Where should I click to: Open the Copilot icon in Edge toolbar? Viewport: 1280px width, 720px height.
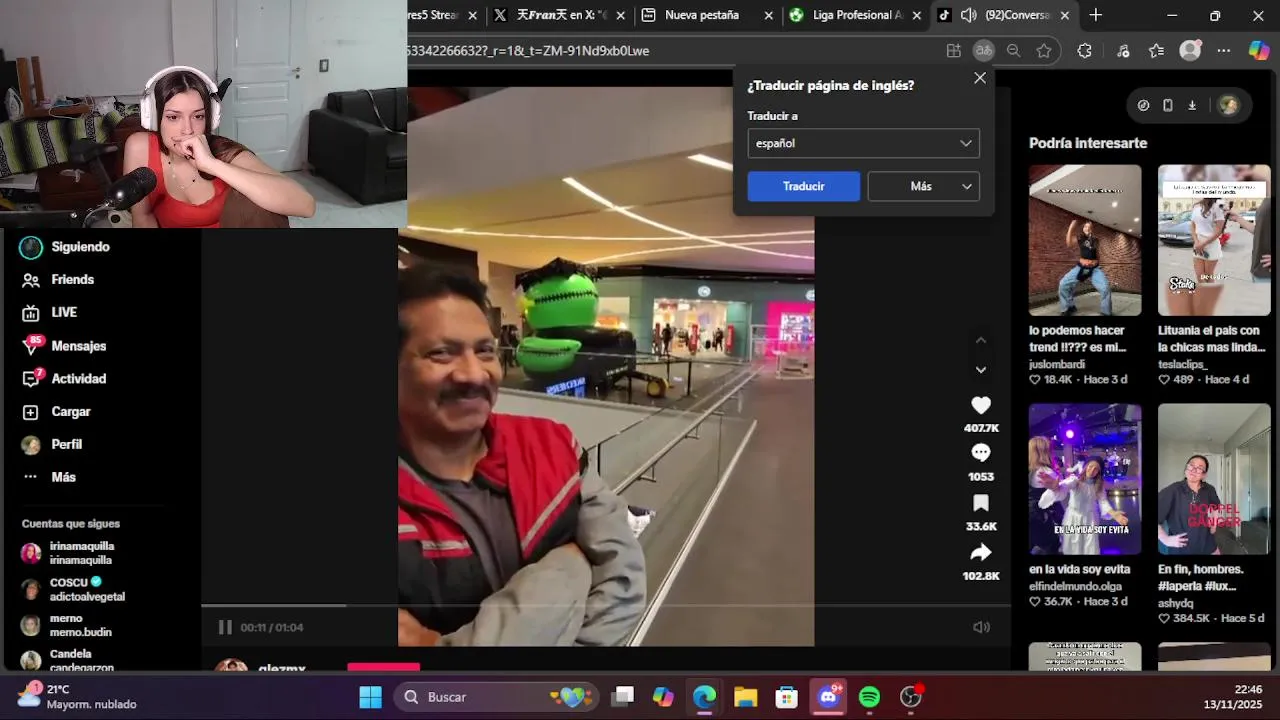click(1259, 51)
